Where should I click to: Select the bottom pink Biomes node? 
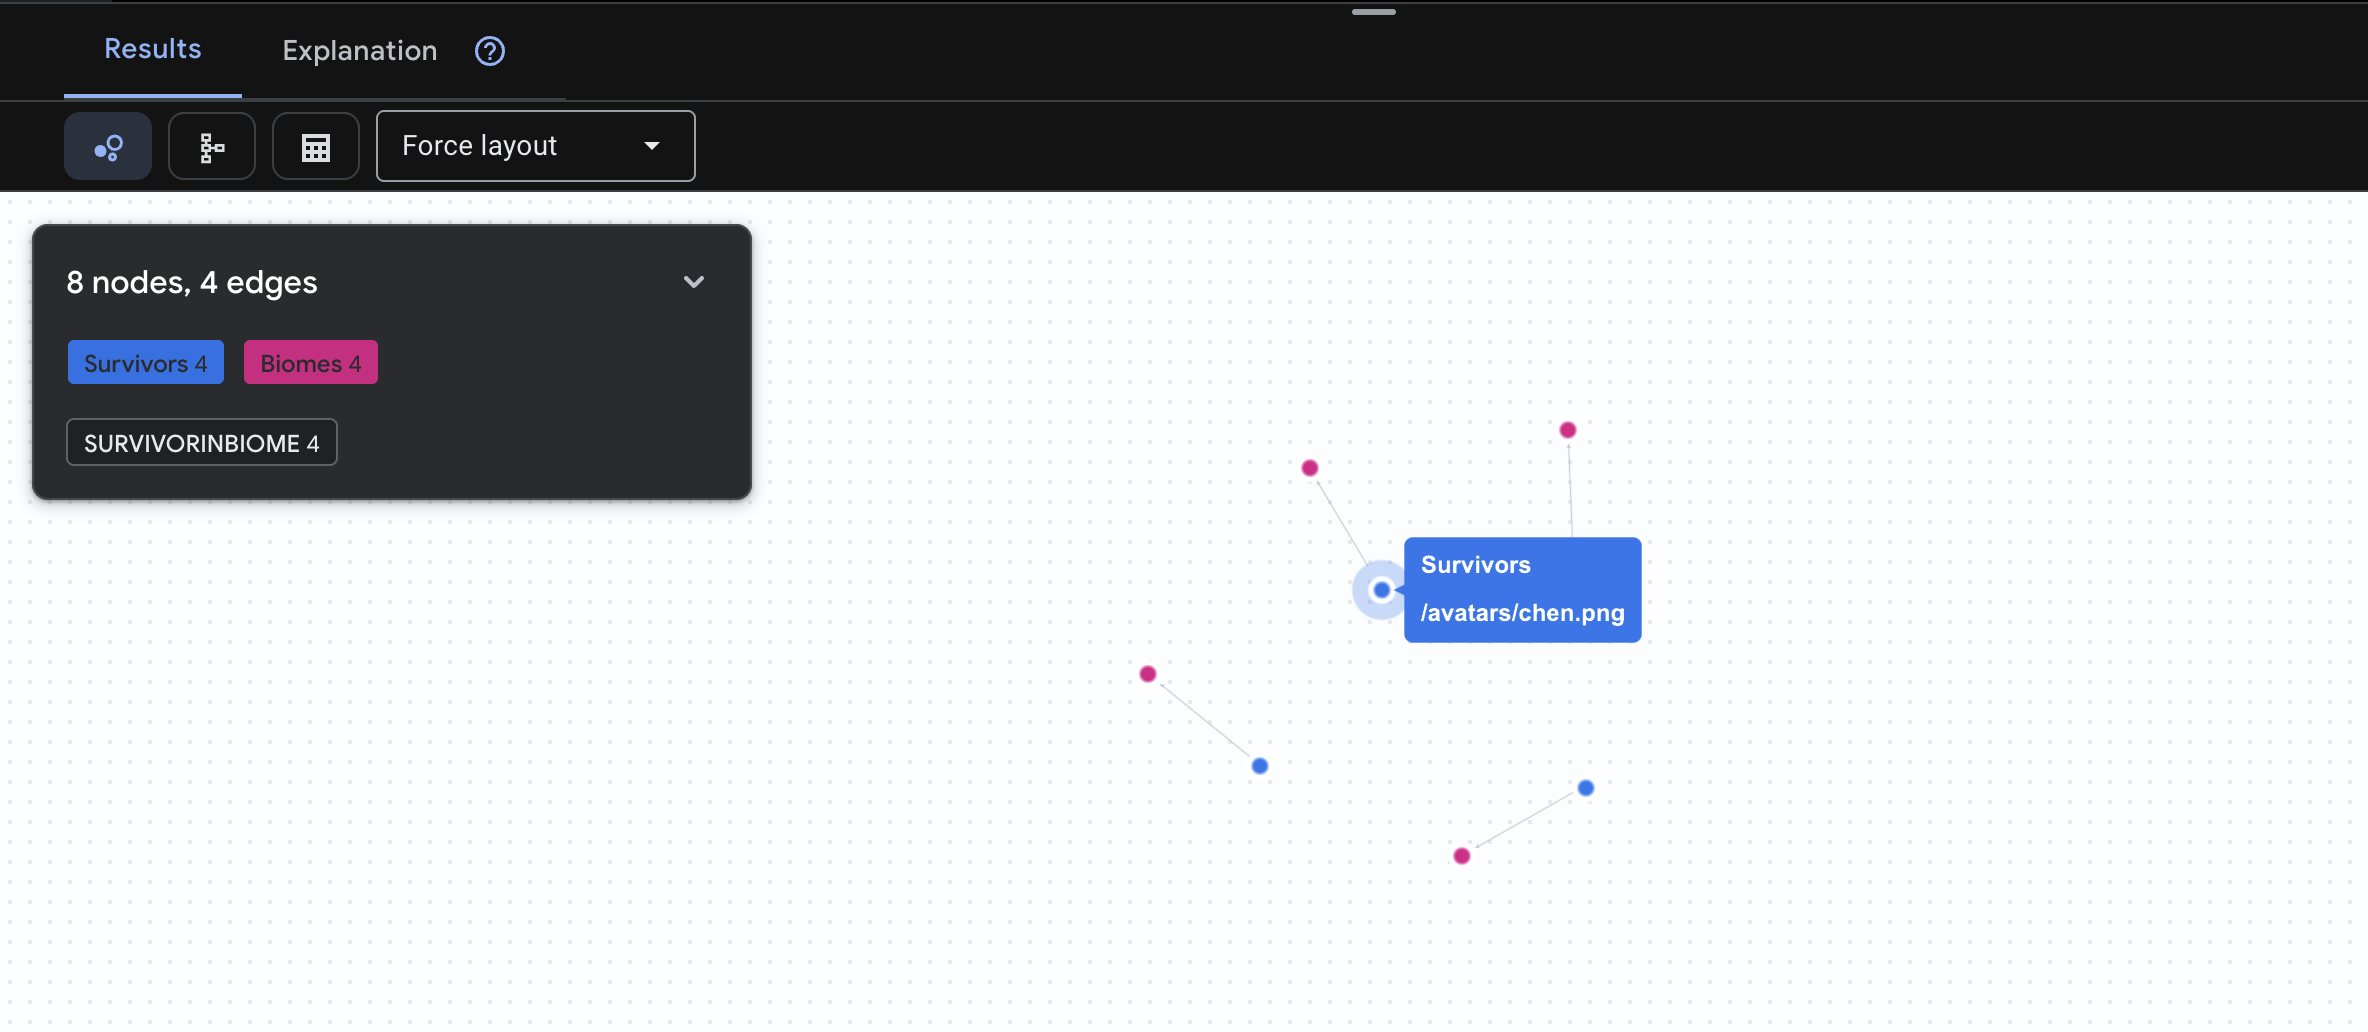(x=1462, y=856)
